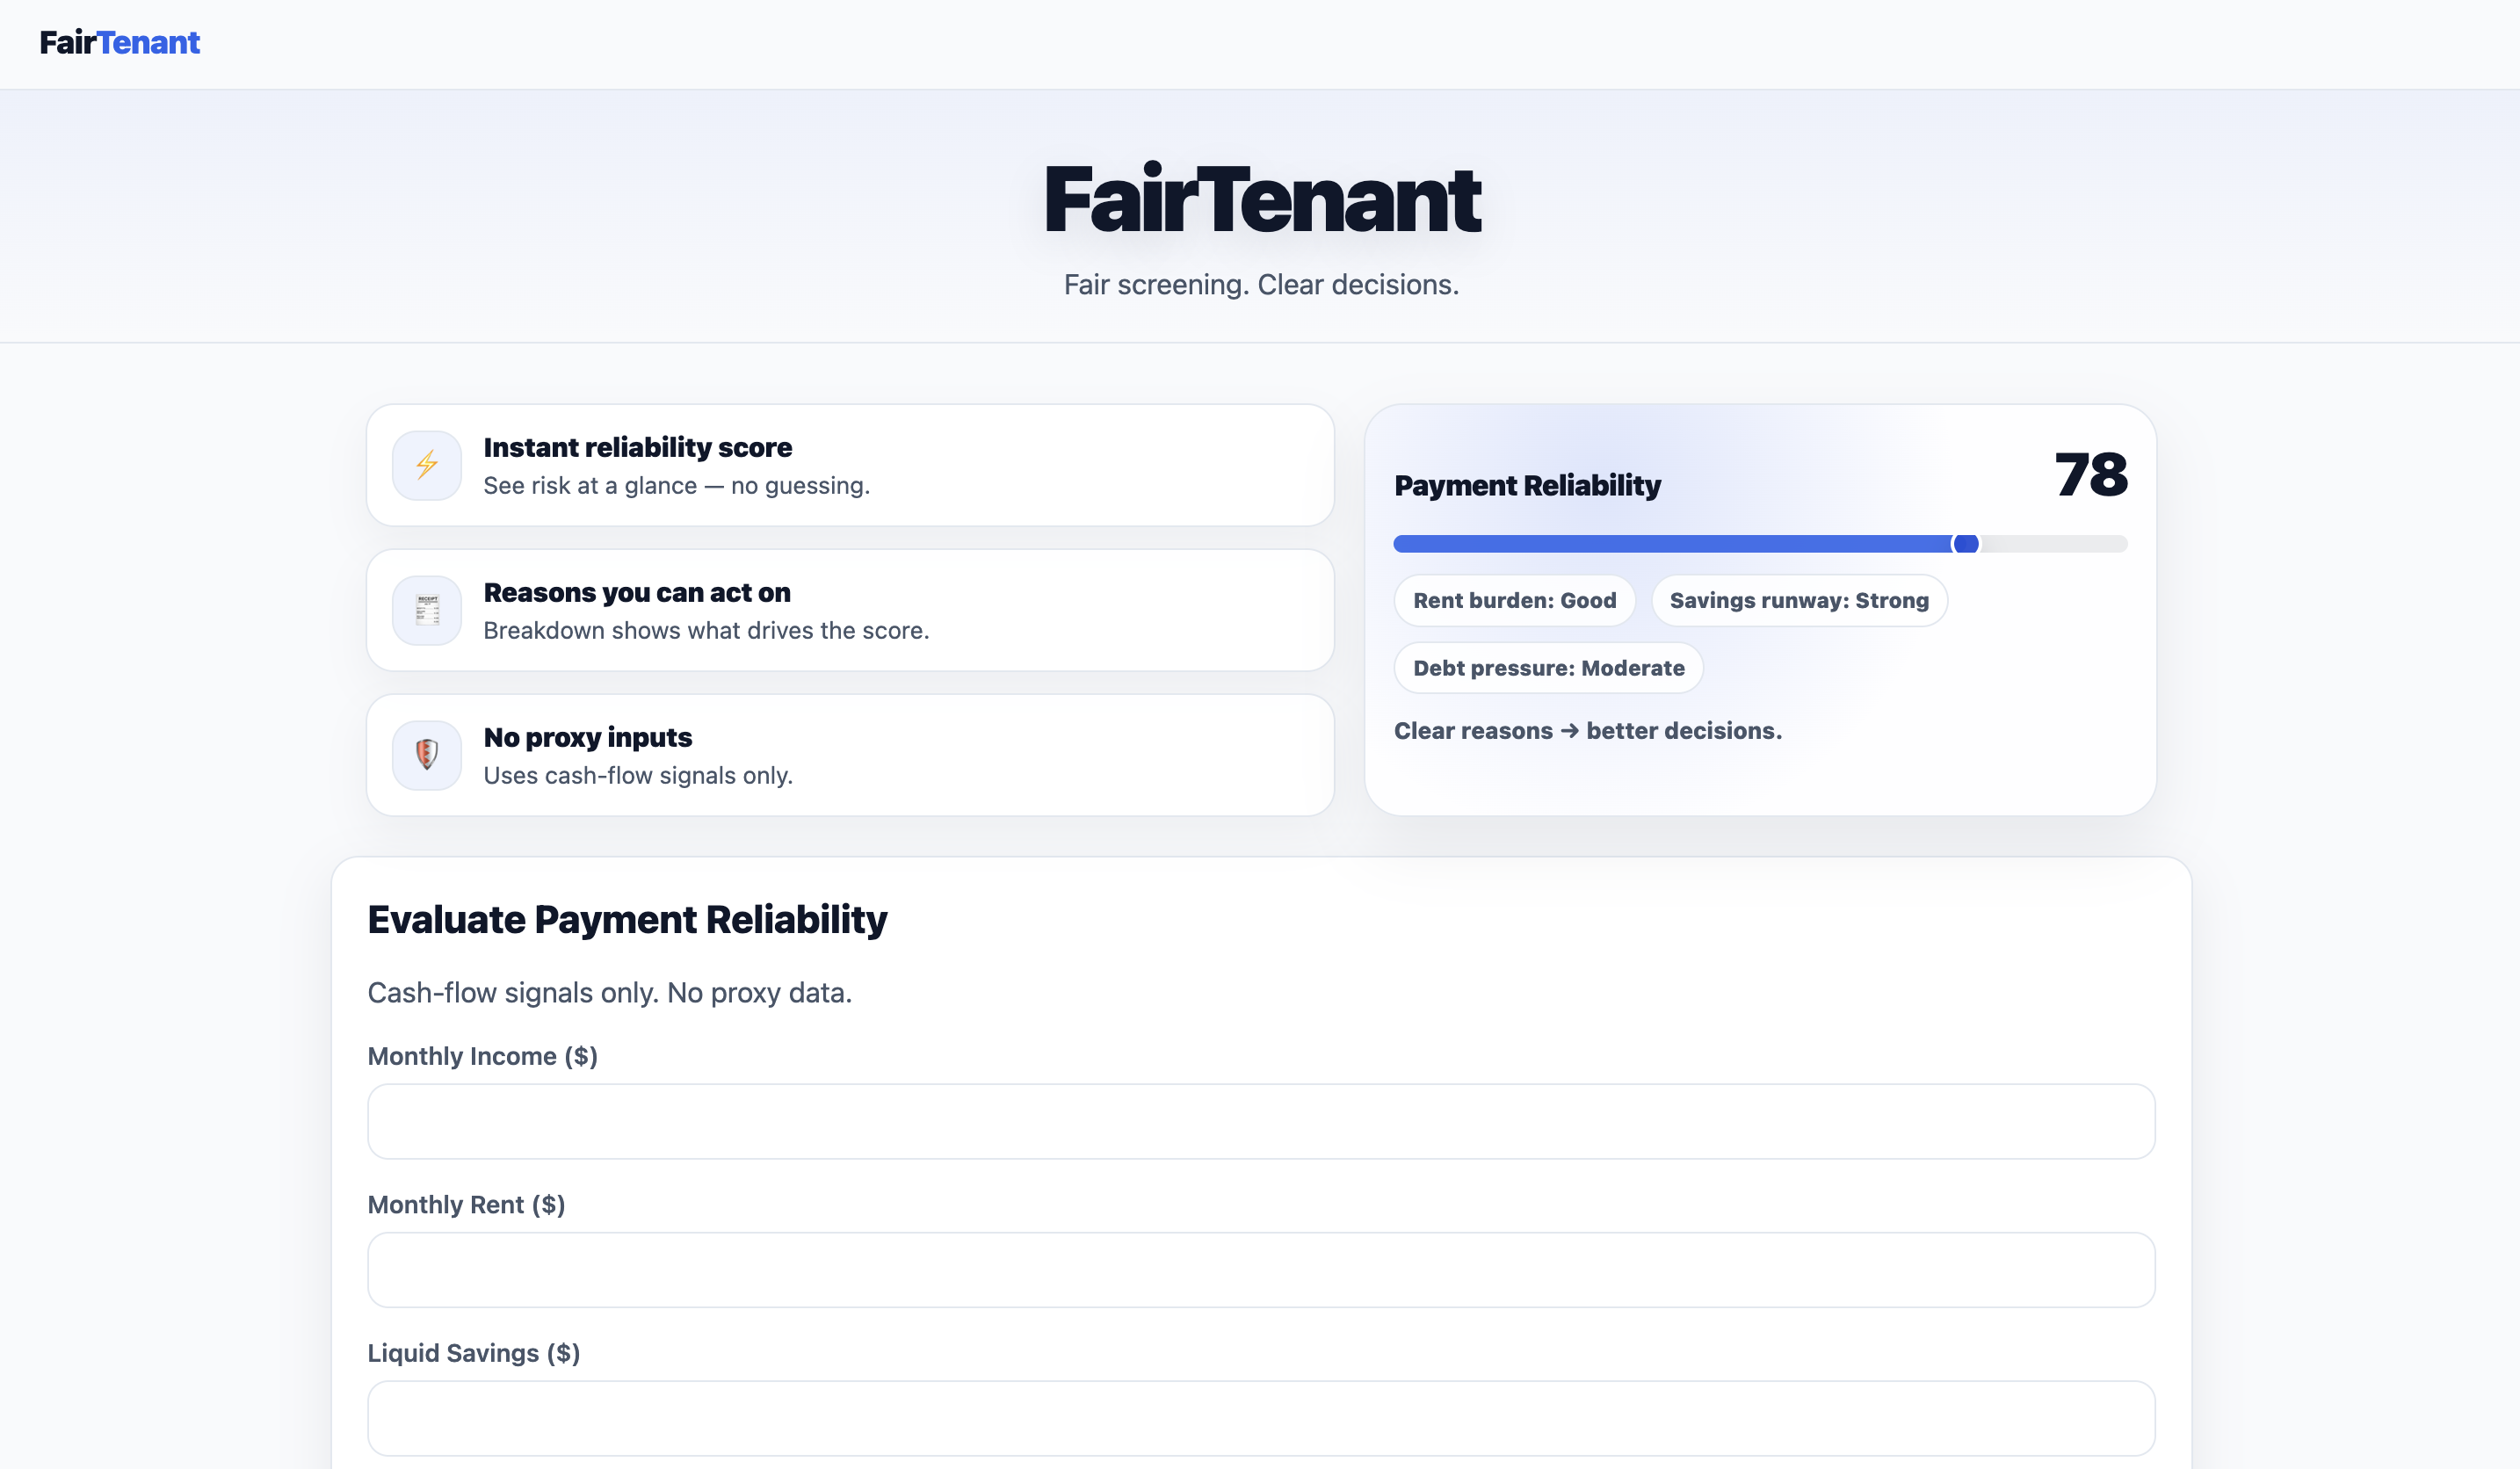
Task: Focus the Liquid Savings input field
Action: pos(1260,1418)
